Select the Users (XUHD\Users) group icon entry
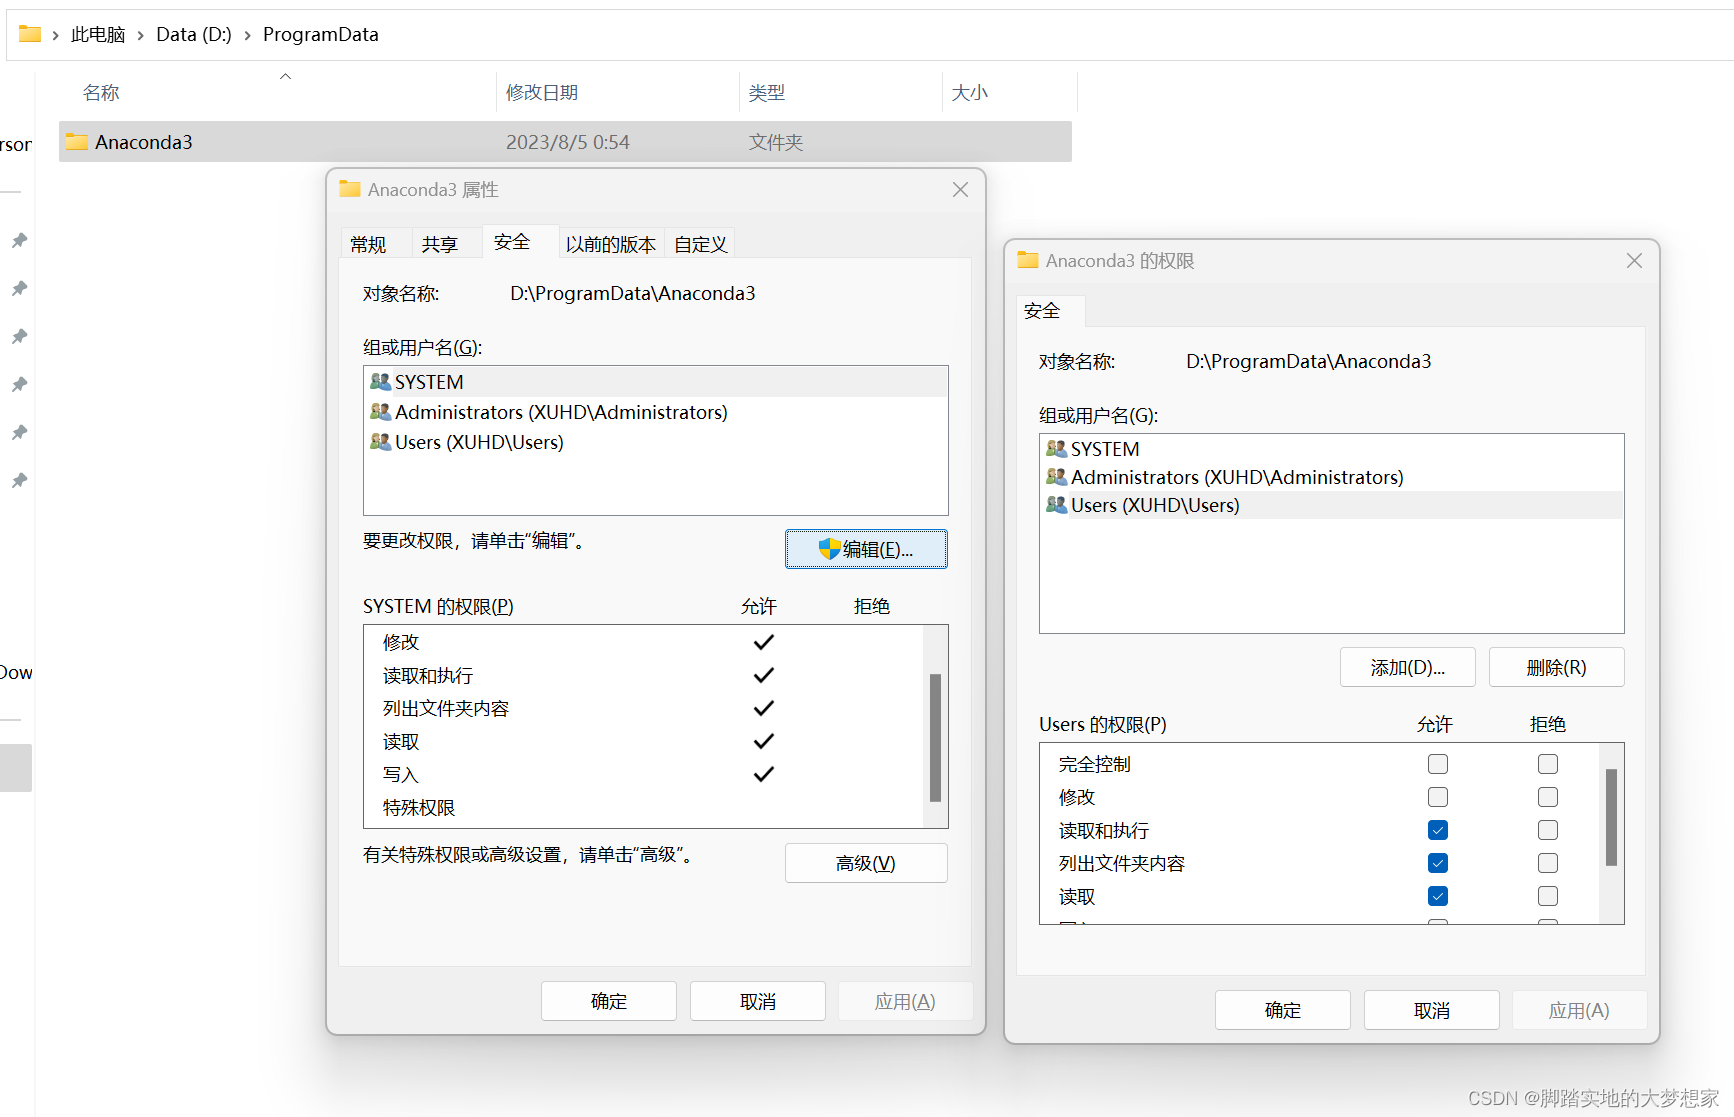Viewport: 1734px width, 1117px height. (x=380, y=442)
